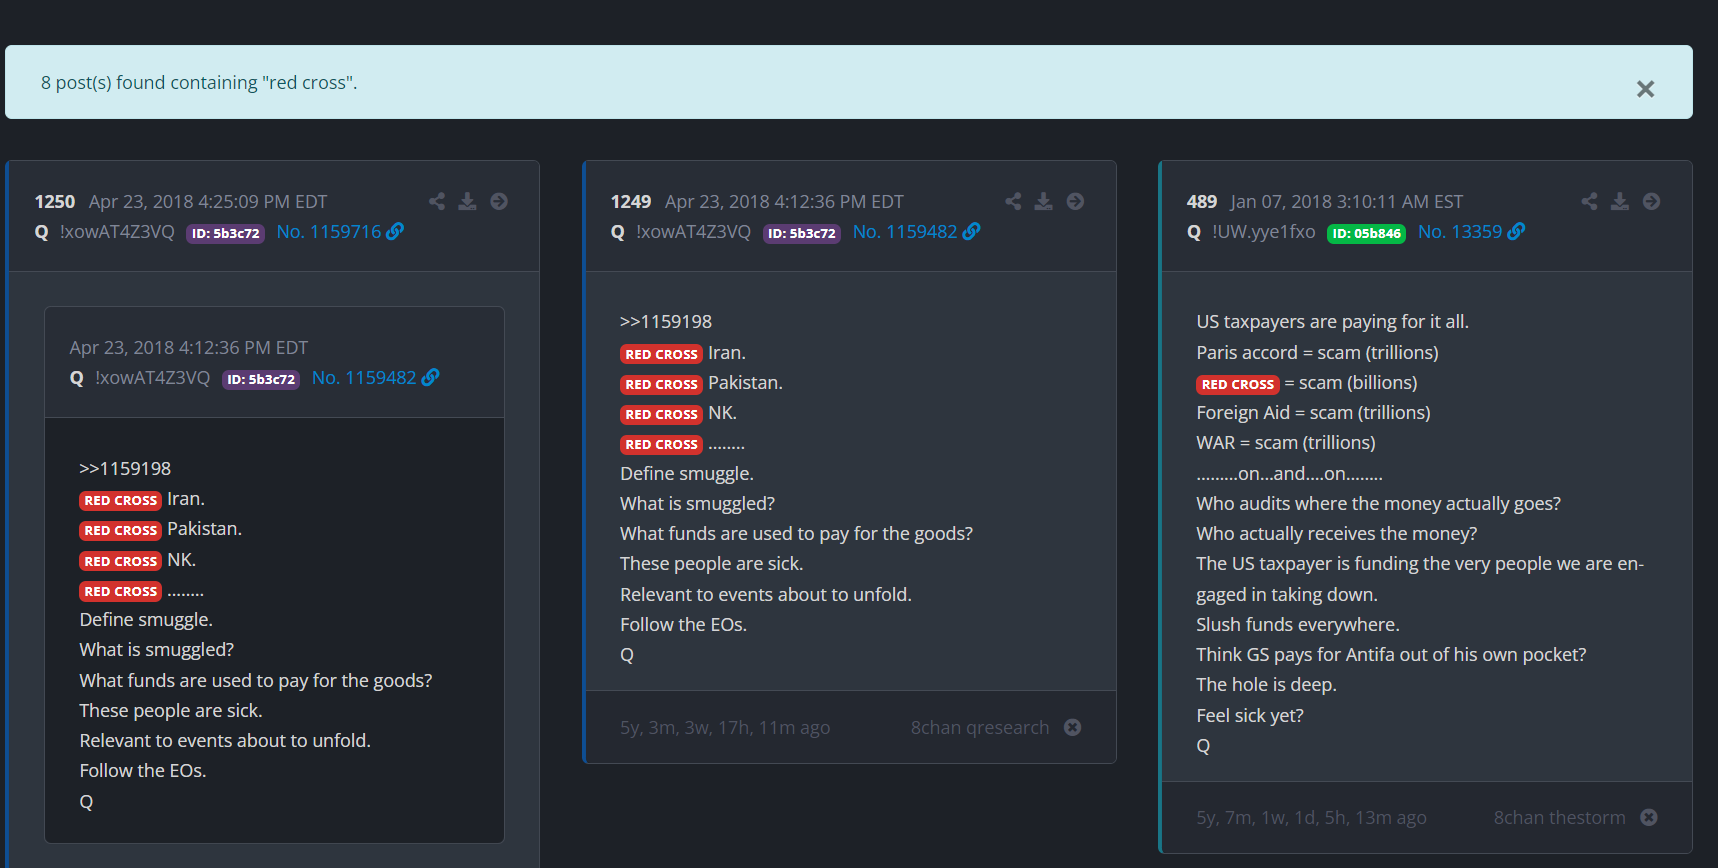Download post 1249
Viewport: 1718px width, 868px height.
(1043, 201)
